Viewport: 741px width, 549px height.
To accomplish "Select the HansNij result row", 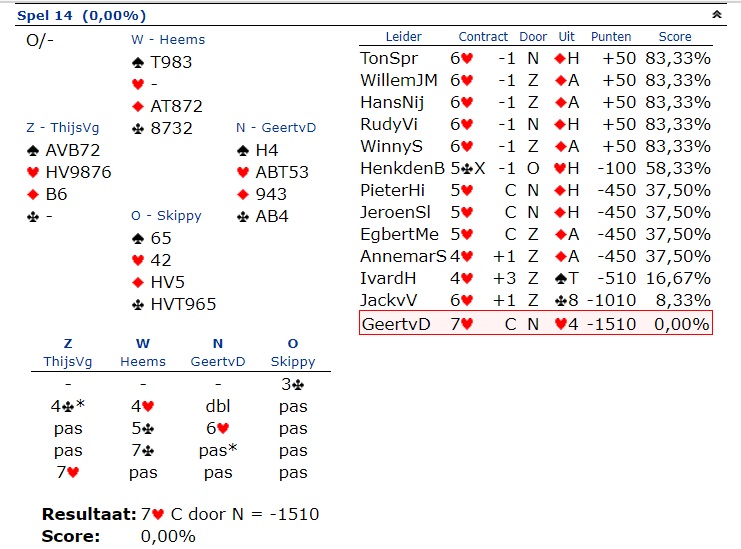I will [x=535, y=102].
